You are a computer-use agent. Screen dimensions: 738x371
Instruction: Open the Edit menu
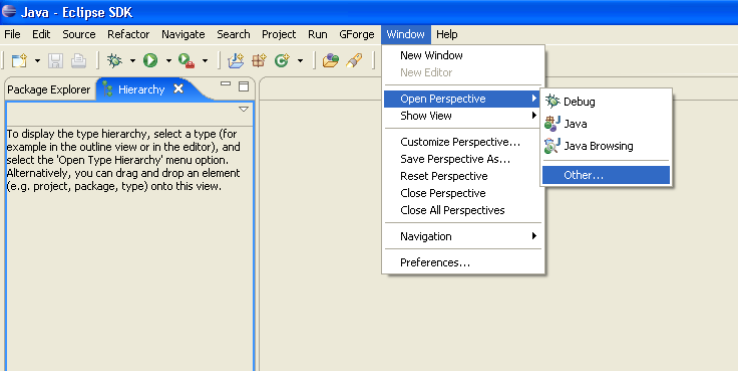[x=41, y=34]
